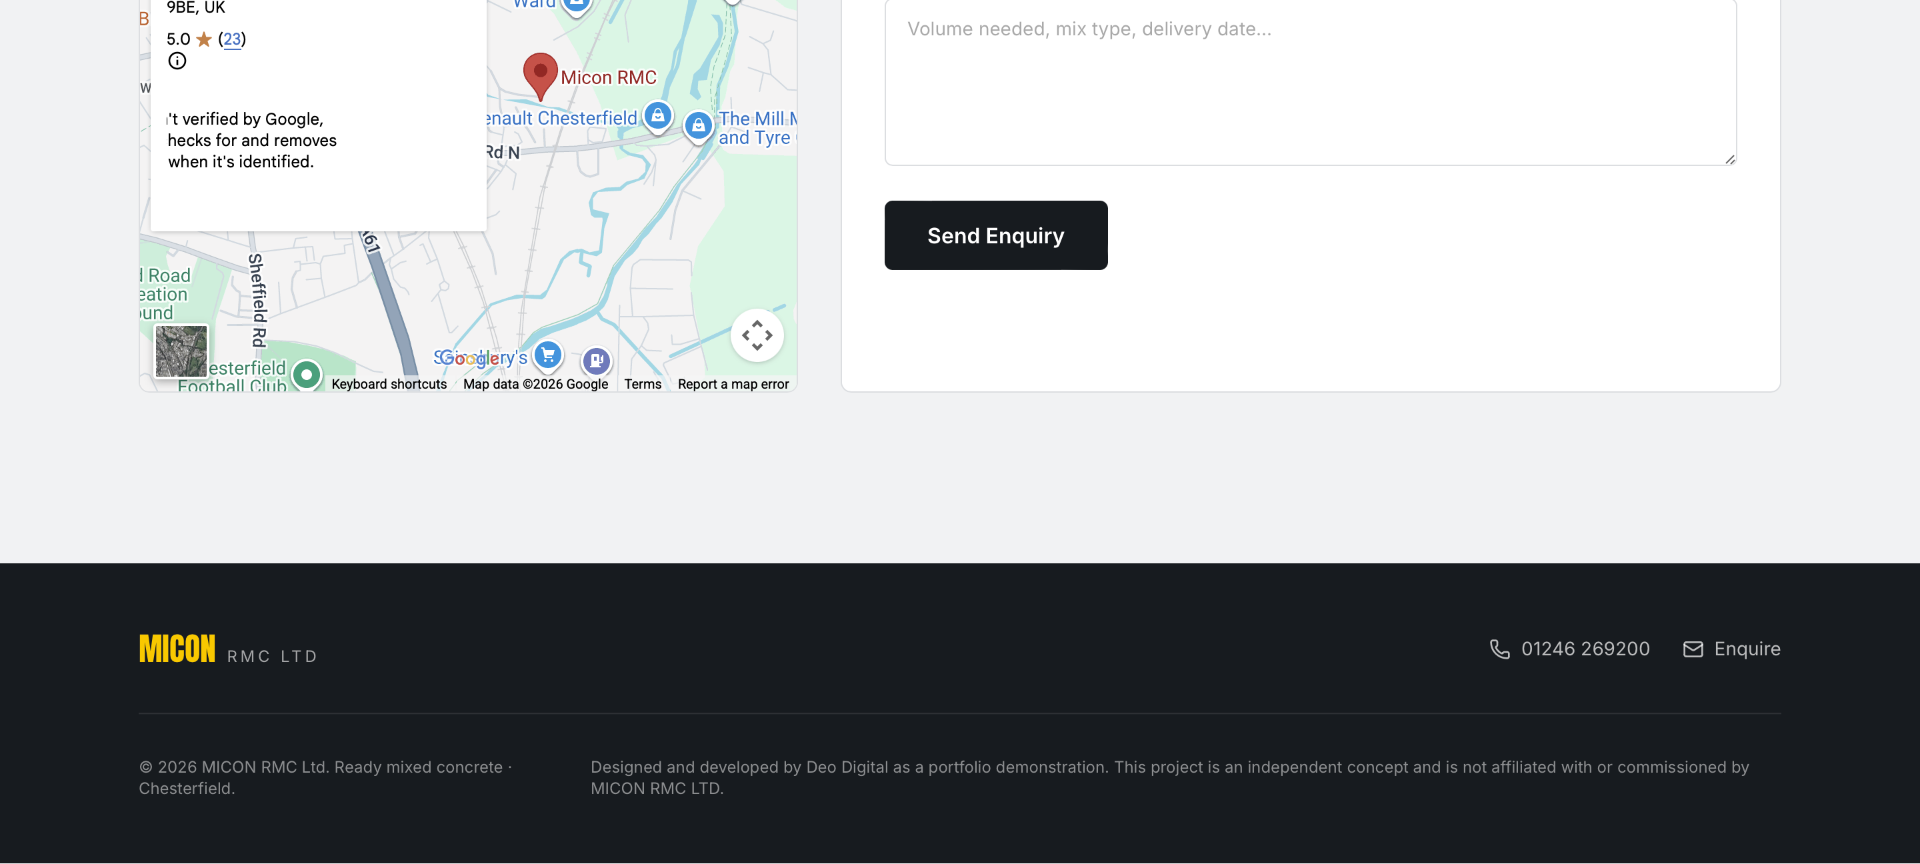1920x864 pixels.
Task: Click the red Micon RMC map pin
Action: point(540,76)
